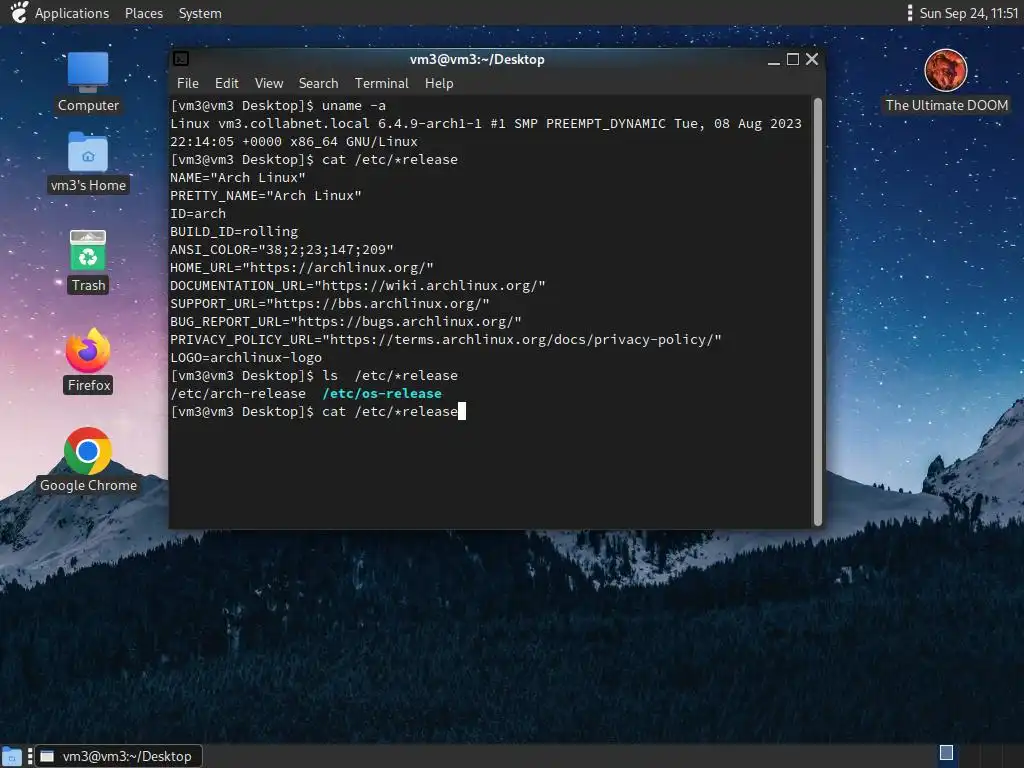The height and width of the screenshot is (768, 1024).
Task: Click the LOGO=archlinux-logo line
Action: pos(246,358)
